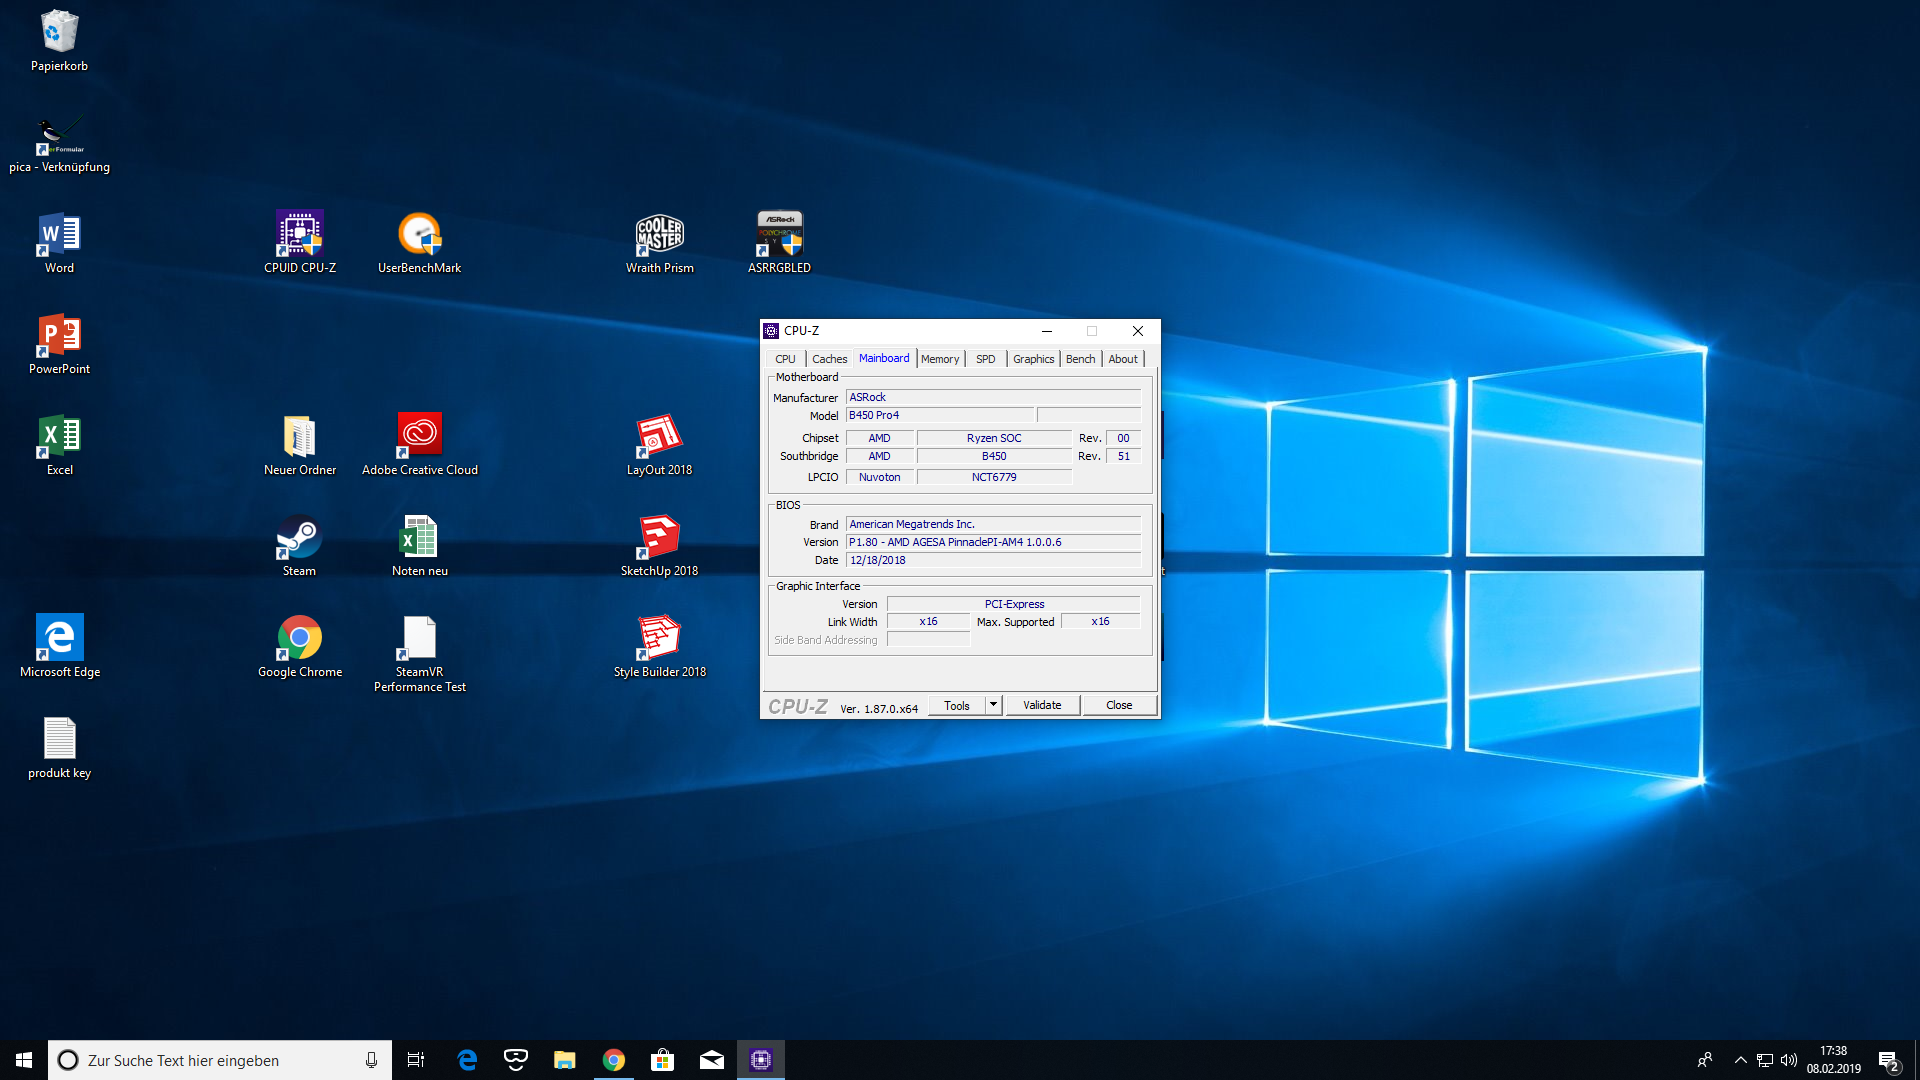Click the B450 Pro4 model field
1920x1080 pixels.
point(940,415)
